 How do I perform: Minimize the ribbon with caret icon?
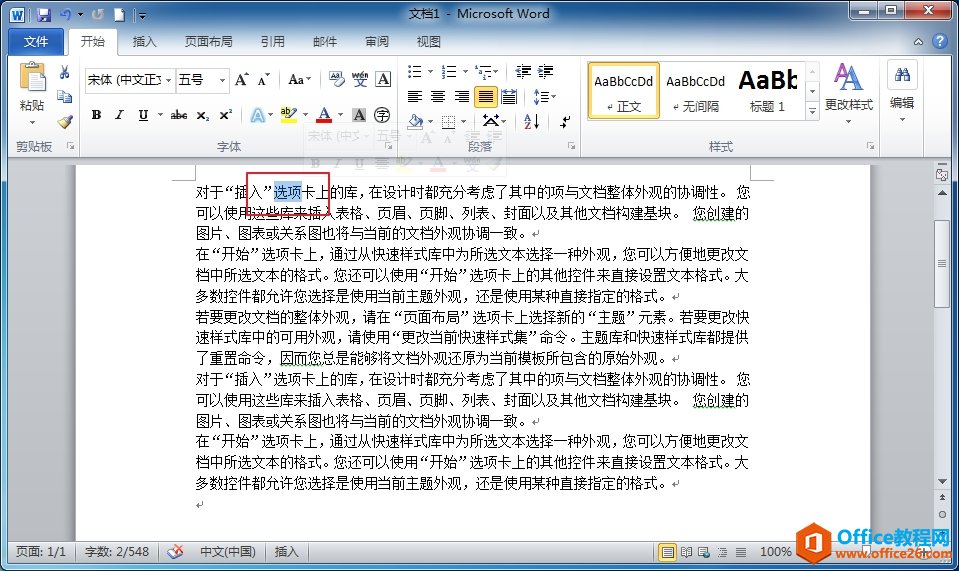919,42
